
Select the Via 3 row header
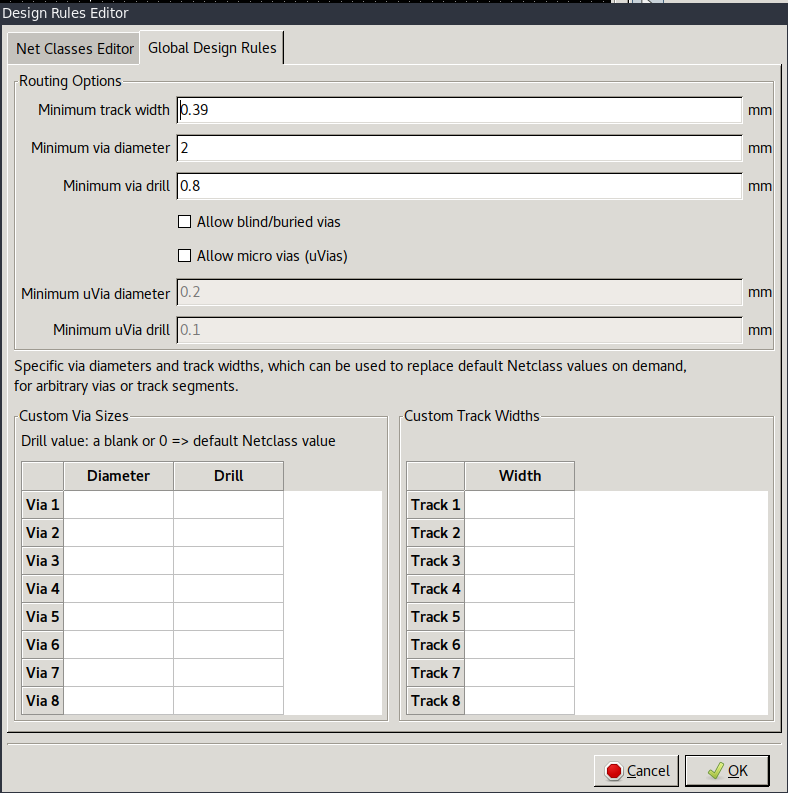tap(42, 560)
